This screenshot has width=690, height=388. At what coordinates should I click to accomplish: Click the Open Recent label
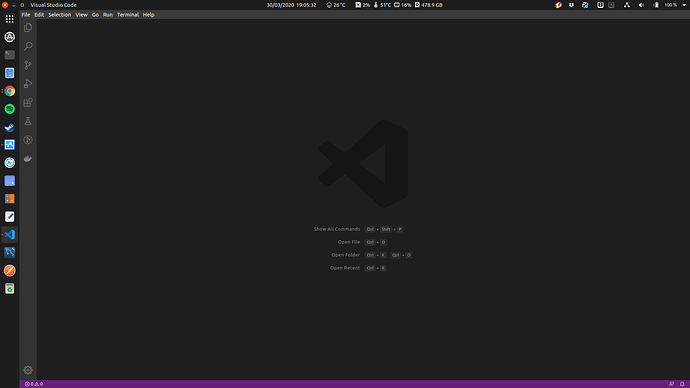[x=345, y=268]
